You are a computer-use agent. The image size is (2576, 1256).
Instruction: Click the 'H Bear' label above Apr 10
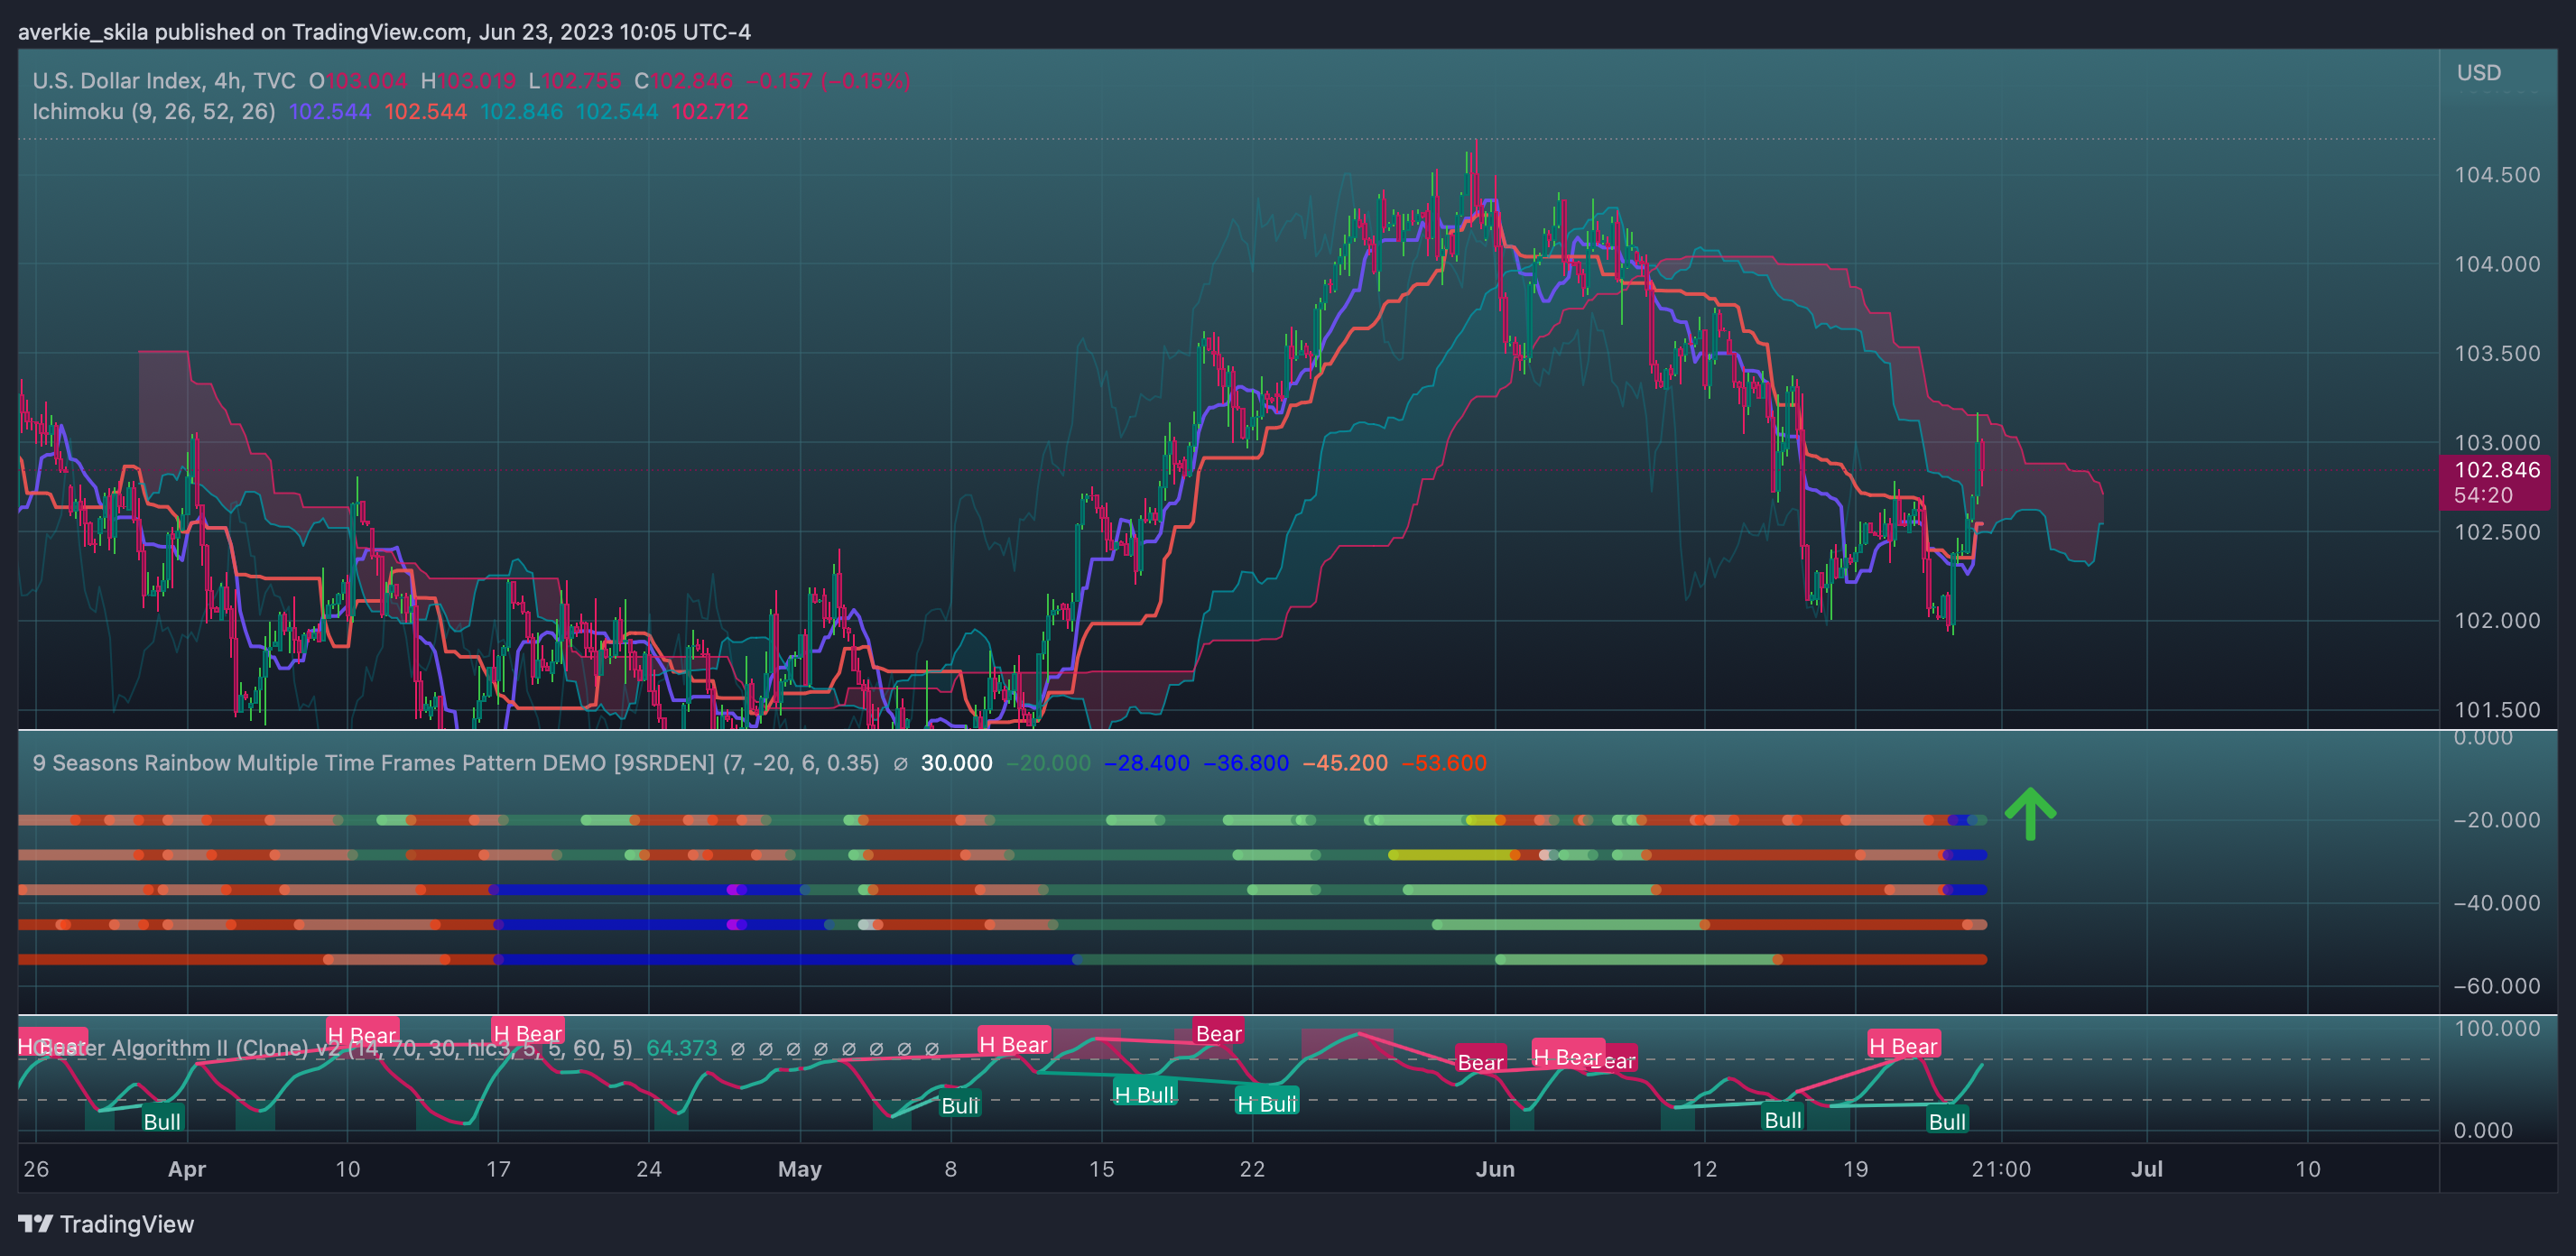tap(362, 1035)
